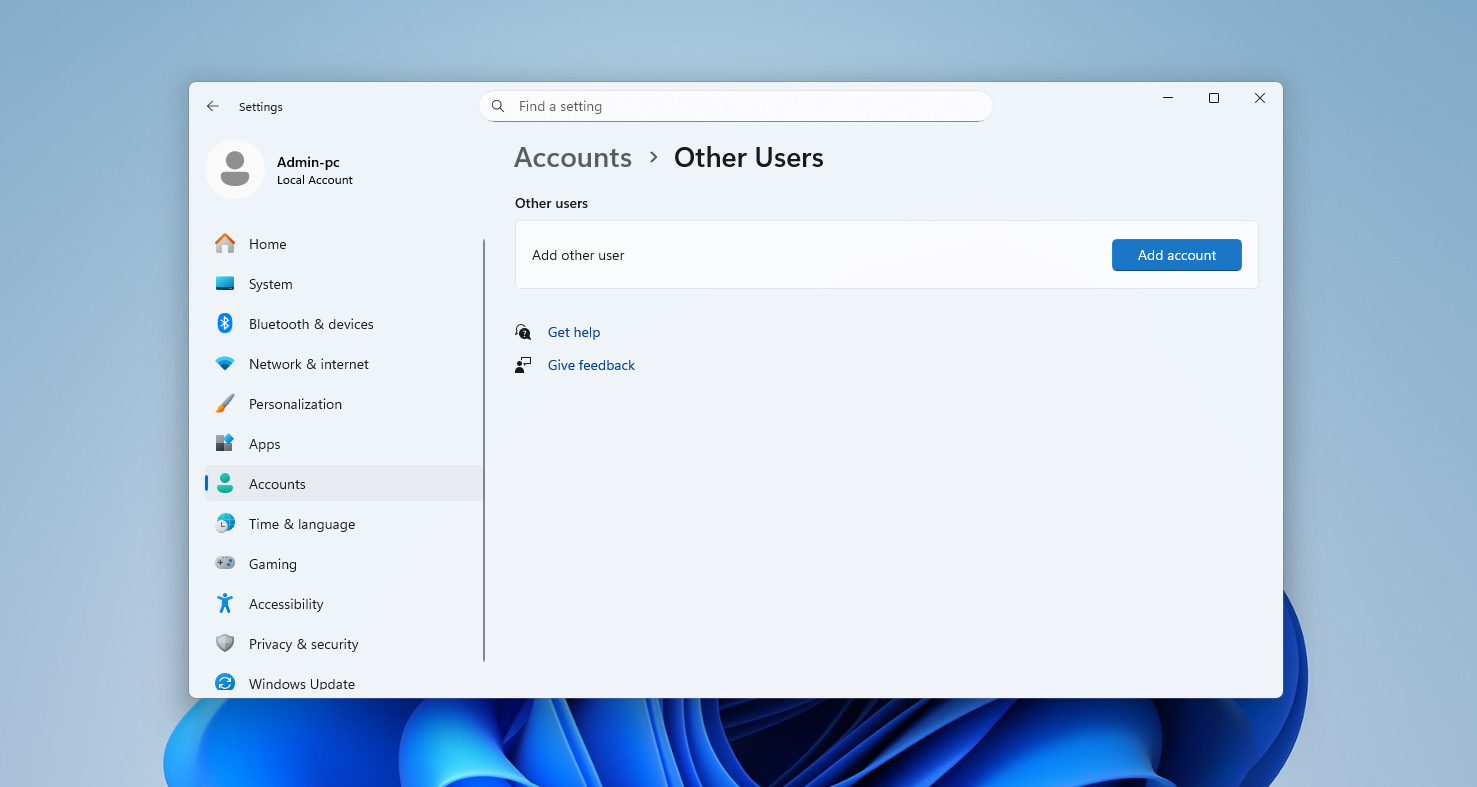Image resolution: width=1477 pixels, height=787 pixels.
Task: Select the Accounts sidebar item
Action: pos(277,484)
